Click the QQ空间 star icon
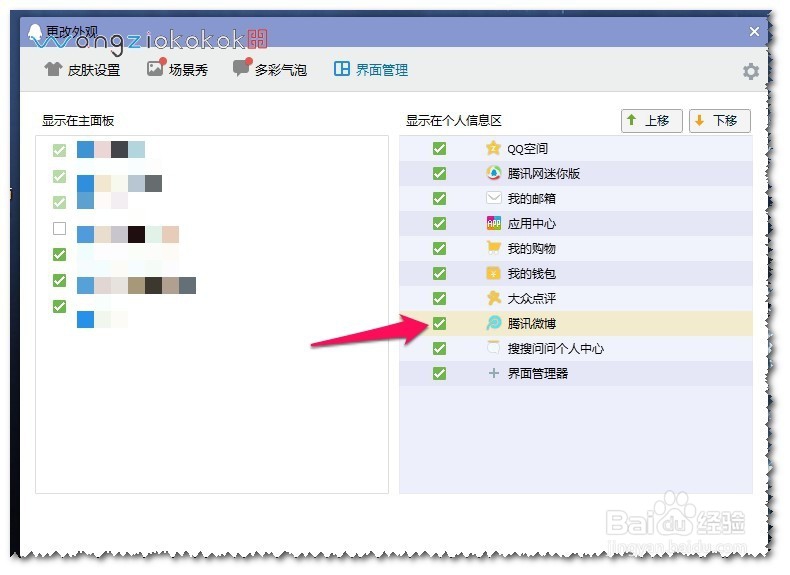Screen dimensions: 790x575 click(x=493, y=148)
